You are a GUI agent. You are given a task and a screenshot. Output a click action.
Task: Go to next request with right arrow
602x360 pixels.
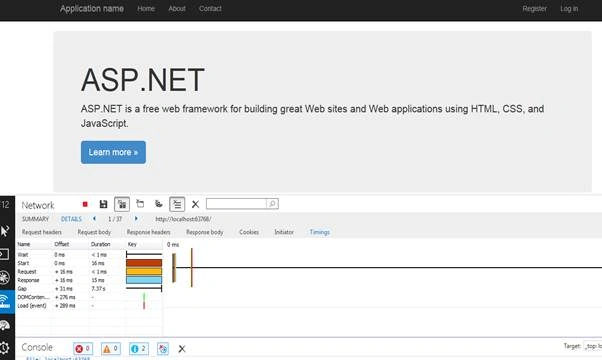coord(136,219)
